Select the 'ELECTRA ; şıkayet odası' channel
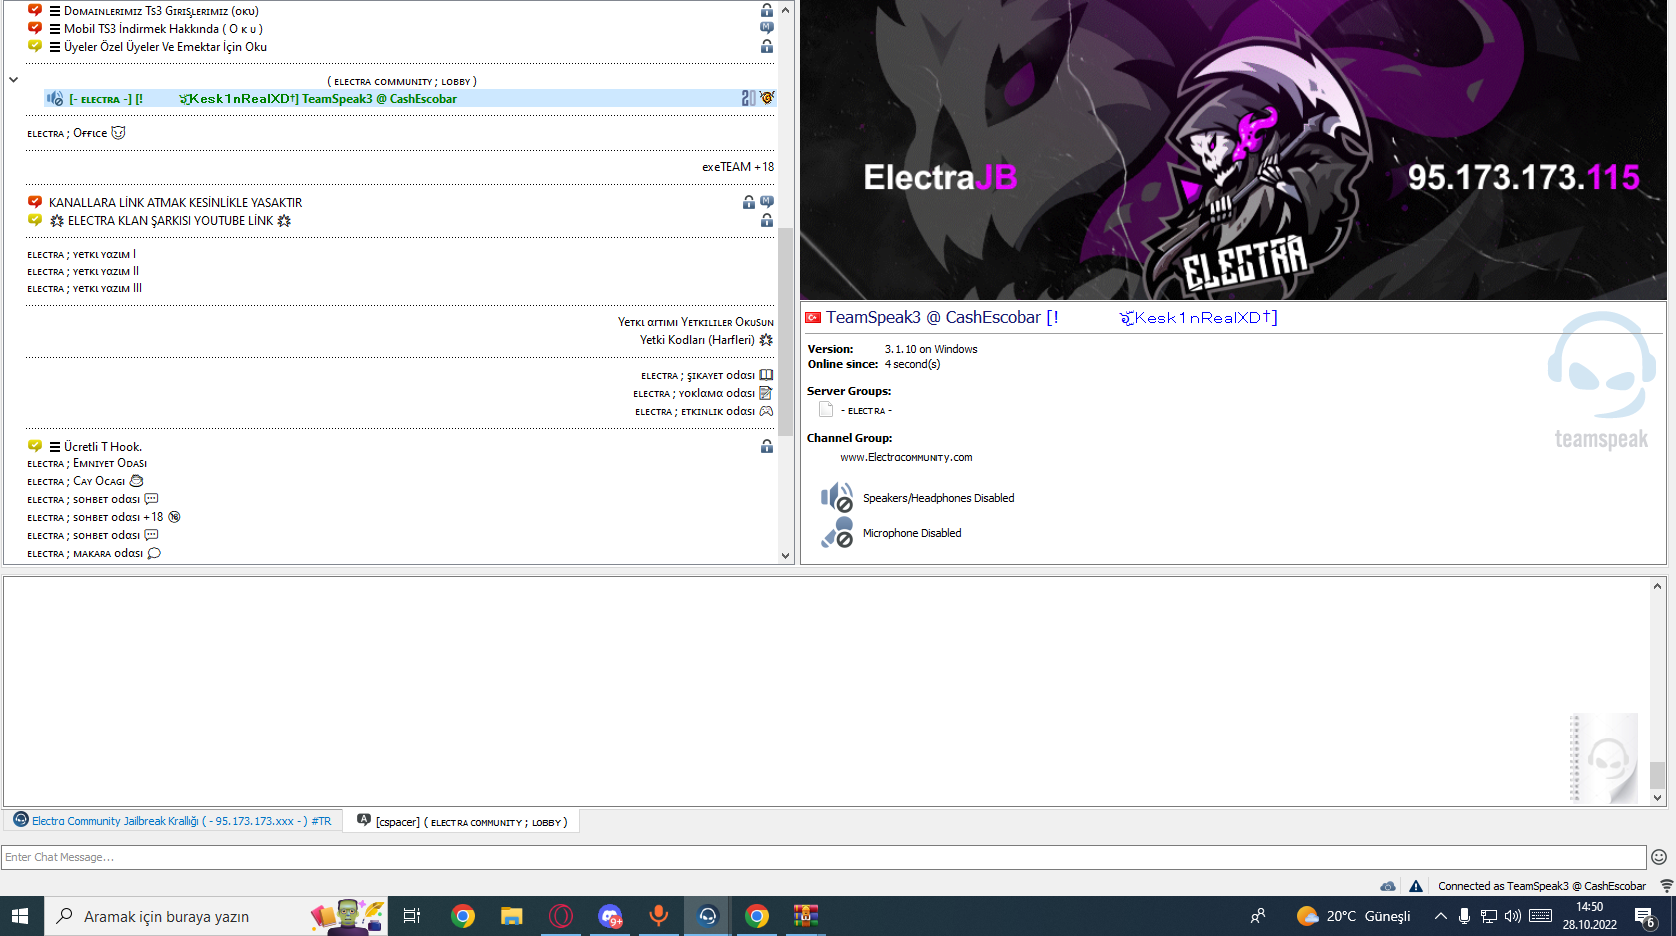Screen dimensions: 1676x936 (707, 375)
